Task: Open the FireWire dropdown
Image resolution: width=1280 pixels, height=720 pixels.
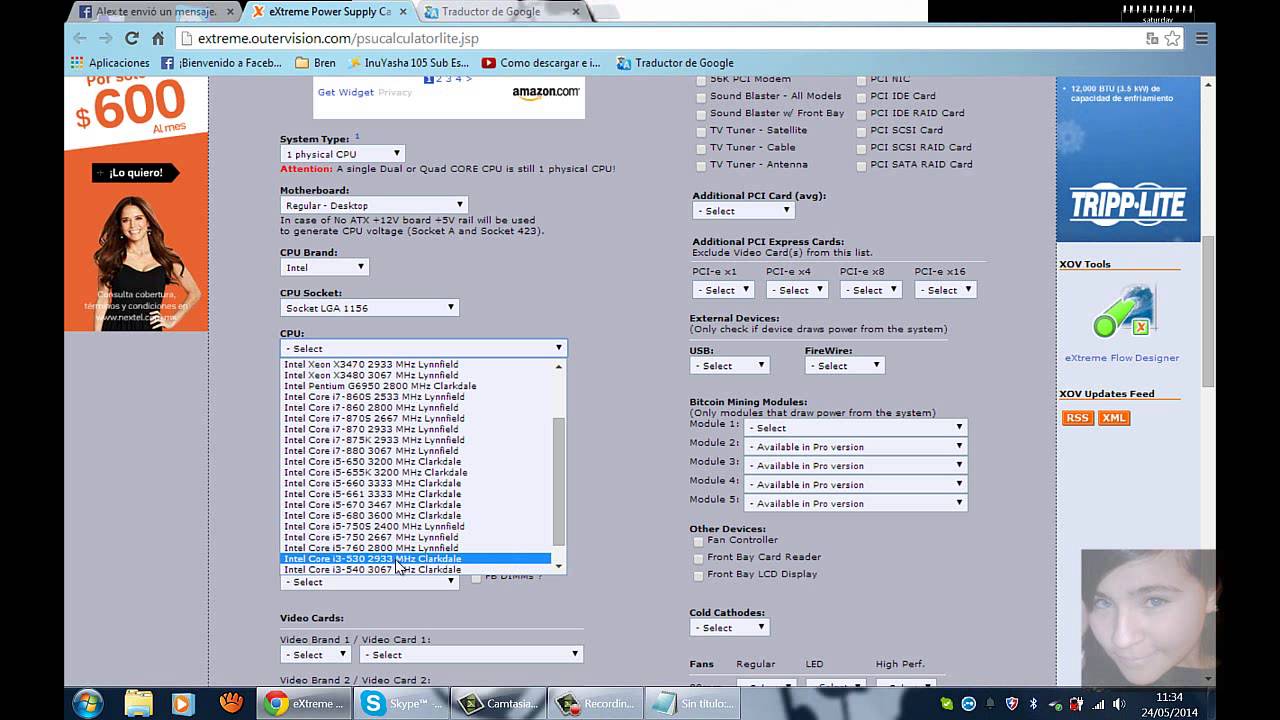Action: coord(845,366)
